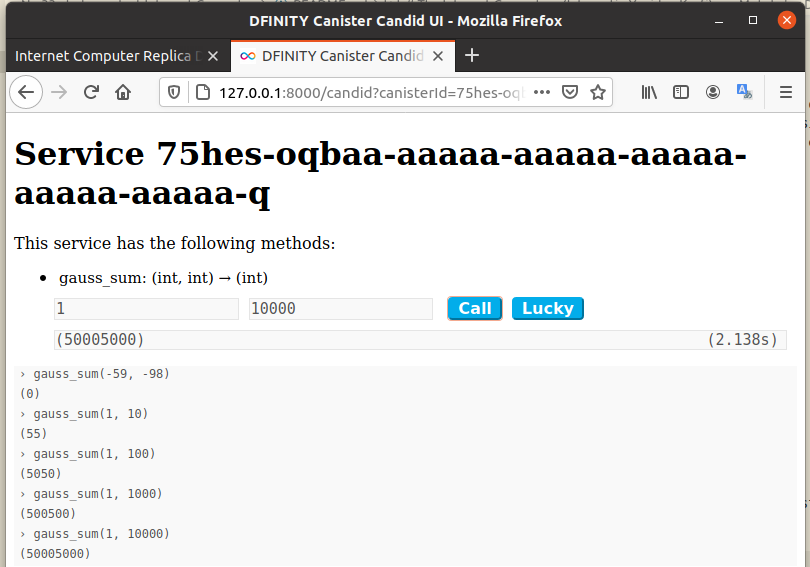Open tracking protection shield icon

[x=174, y=92]
